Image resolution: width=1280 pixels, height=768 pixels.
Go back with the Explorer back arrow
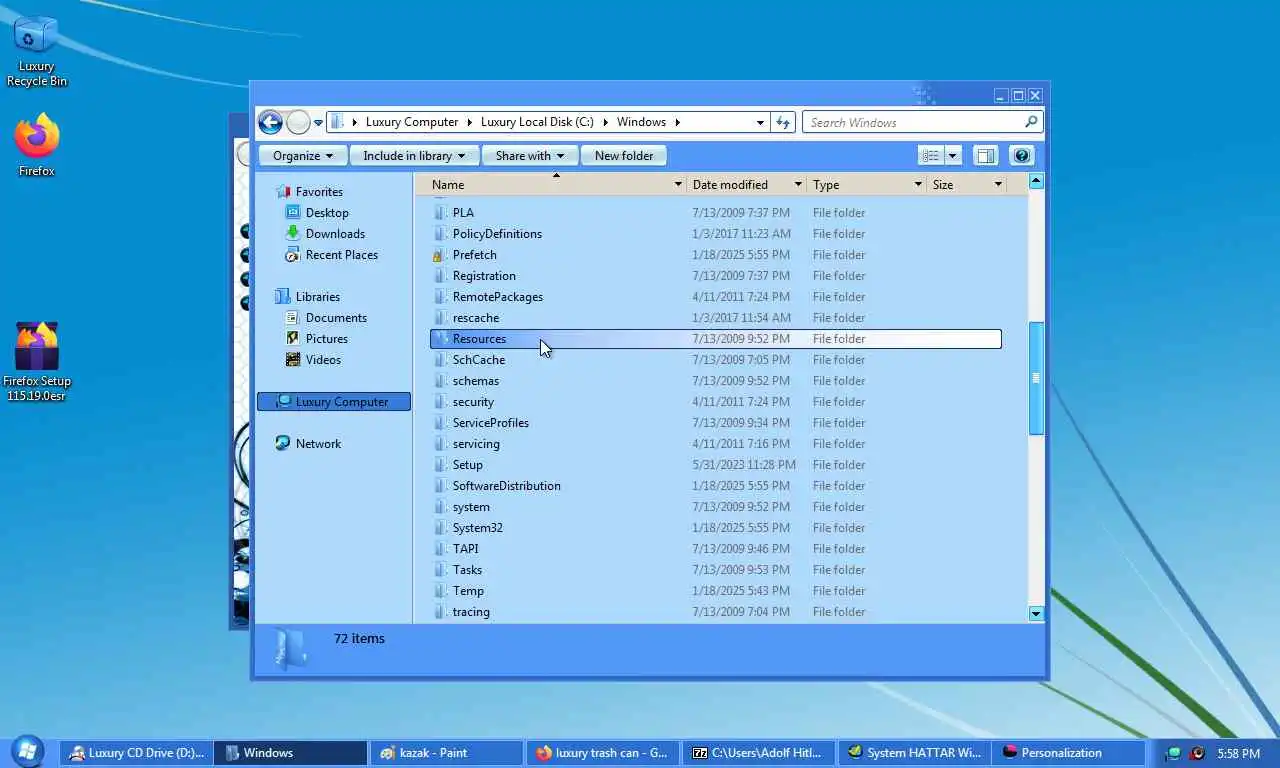(270, 122)
